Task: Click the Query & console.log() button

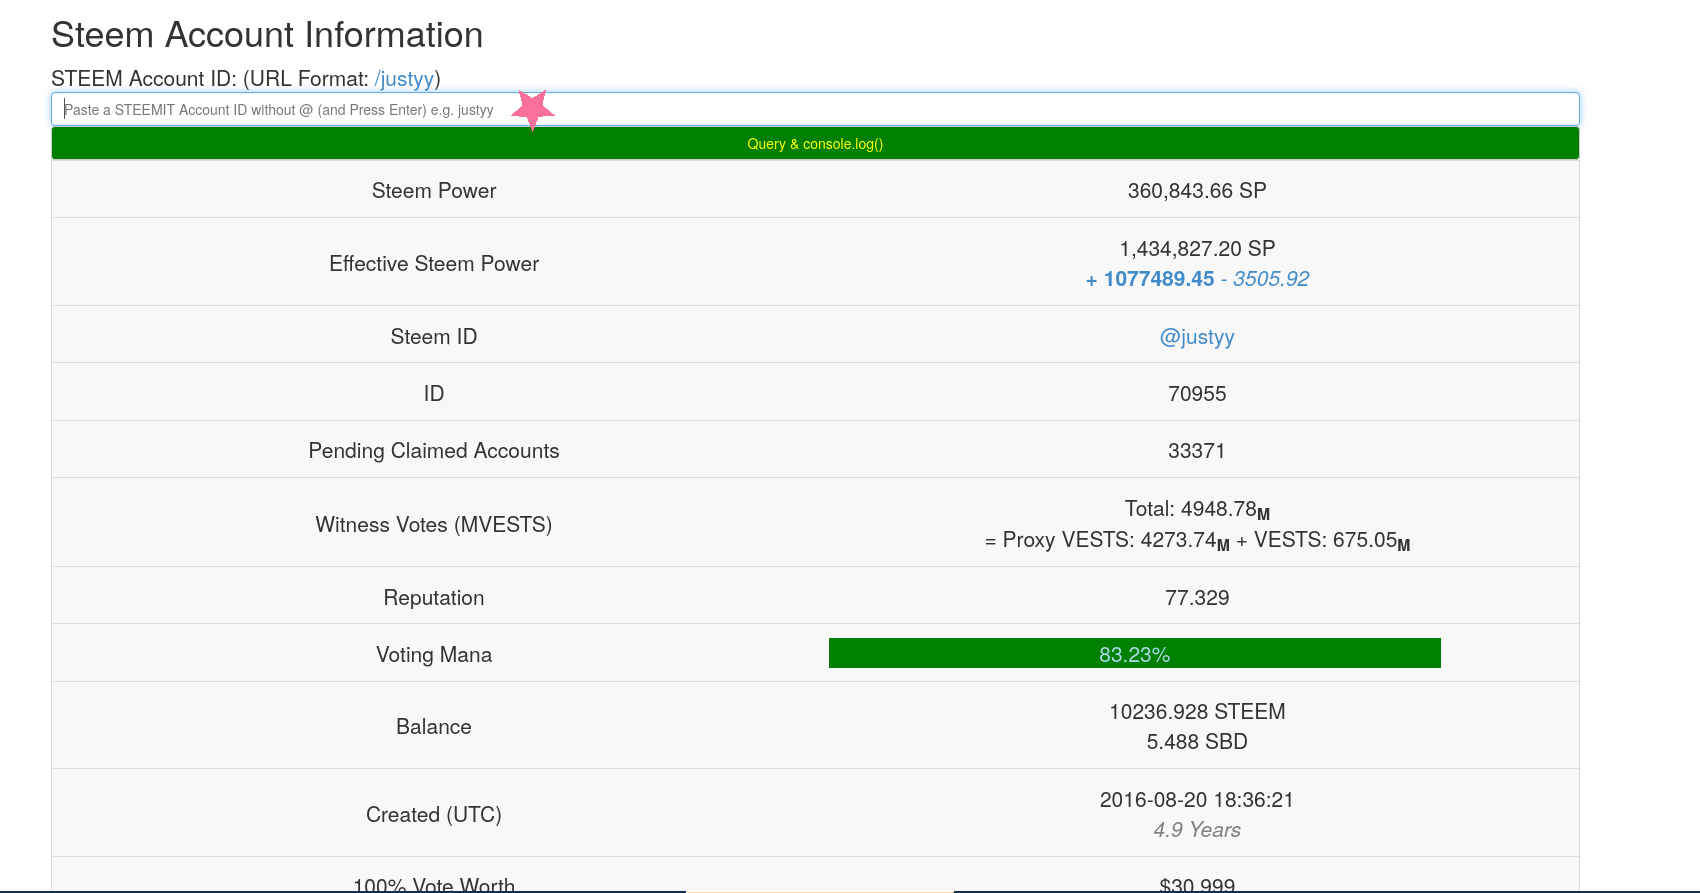Action: coord(815,144)
